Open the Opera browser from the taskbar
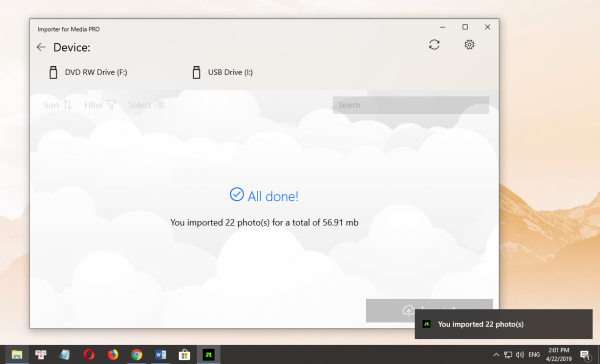Image resolution: width=600 pixels, height=364 pixels. click(x=88, y=355)
